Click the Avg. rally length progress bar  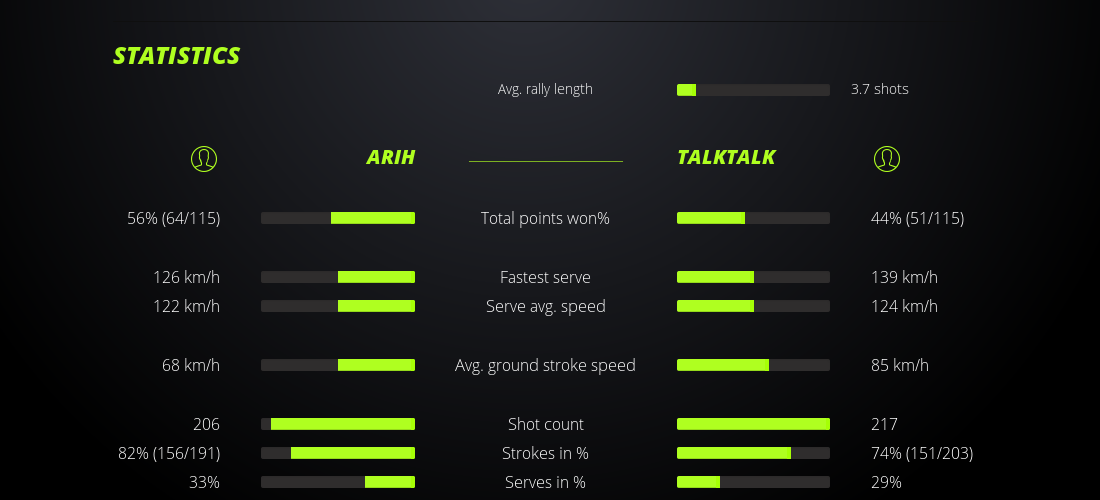tap(753, 90)
